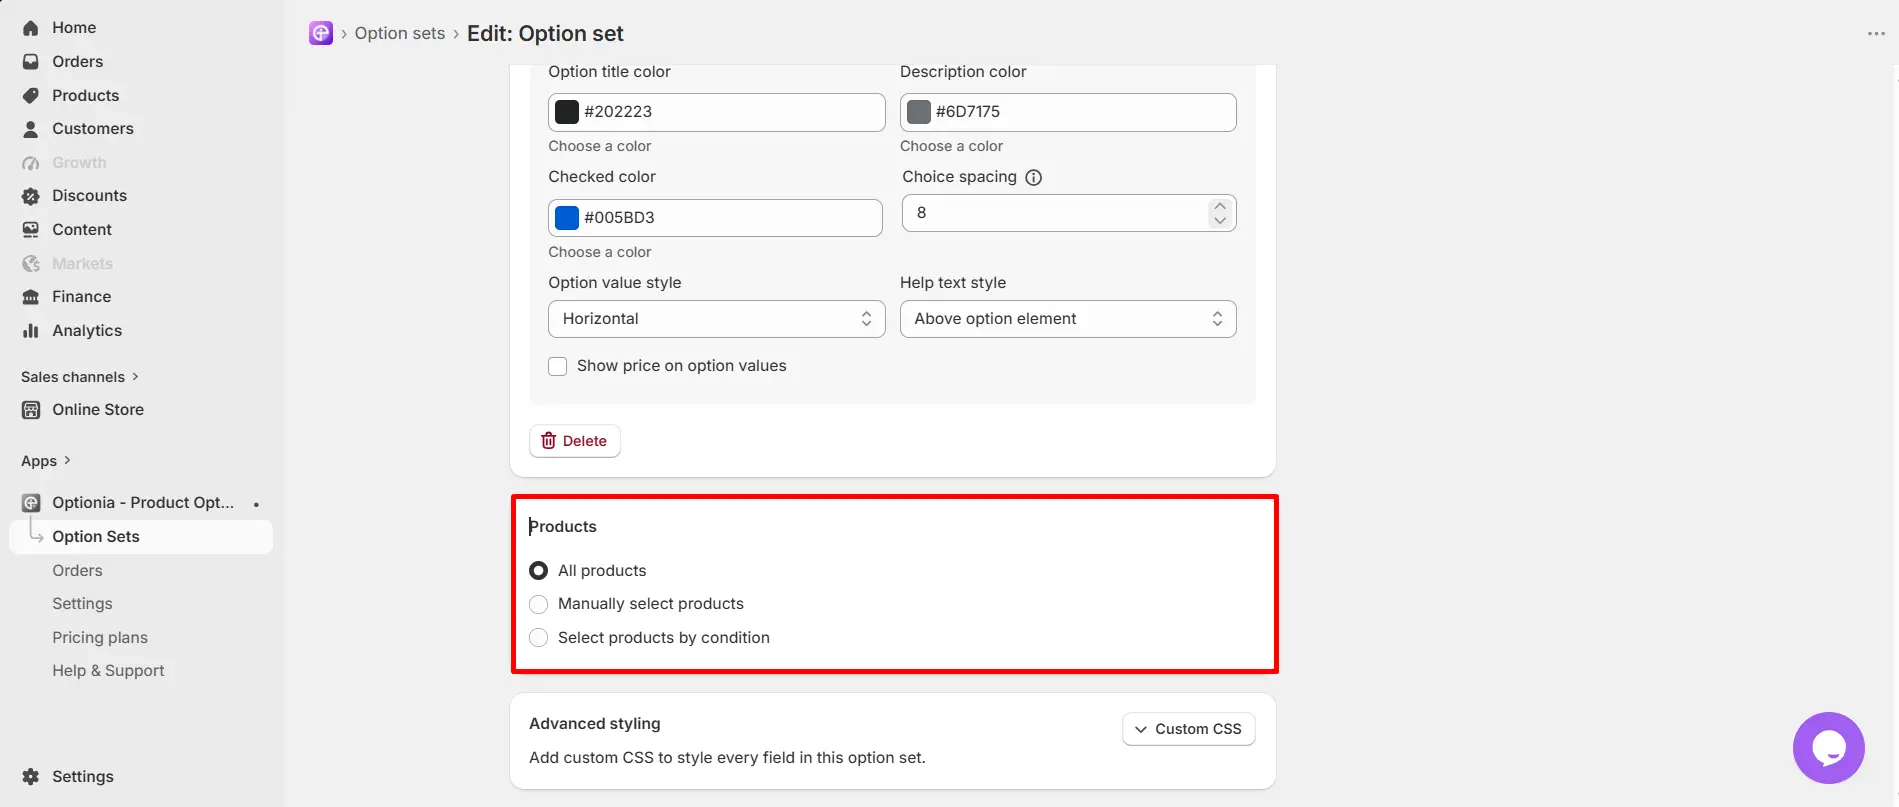Open Pricing plans in the app menu
Image resolution: width=1899 pixels, height=807 pixels.
tap(100, 637)
